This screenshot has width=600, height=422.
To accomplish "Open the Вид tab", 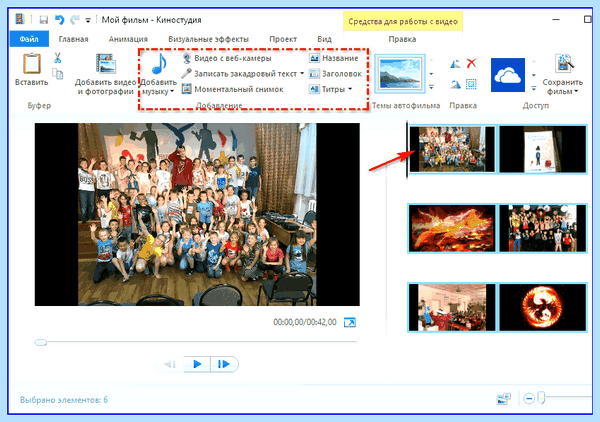I will (324, 39).
